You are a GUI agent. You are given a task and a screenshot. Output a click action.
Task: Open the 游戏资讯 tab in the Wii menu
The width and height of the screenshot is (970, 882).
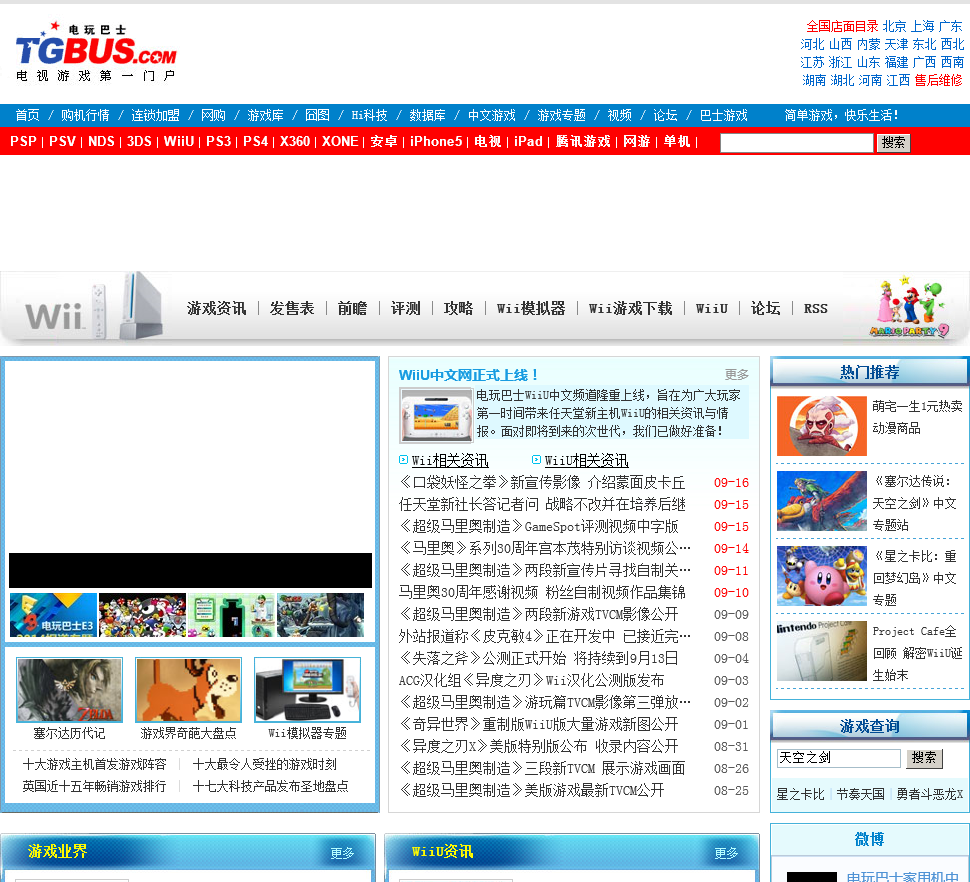pyautogui.click(x=217, y=308)
